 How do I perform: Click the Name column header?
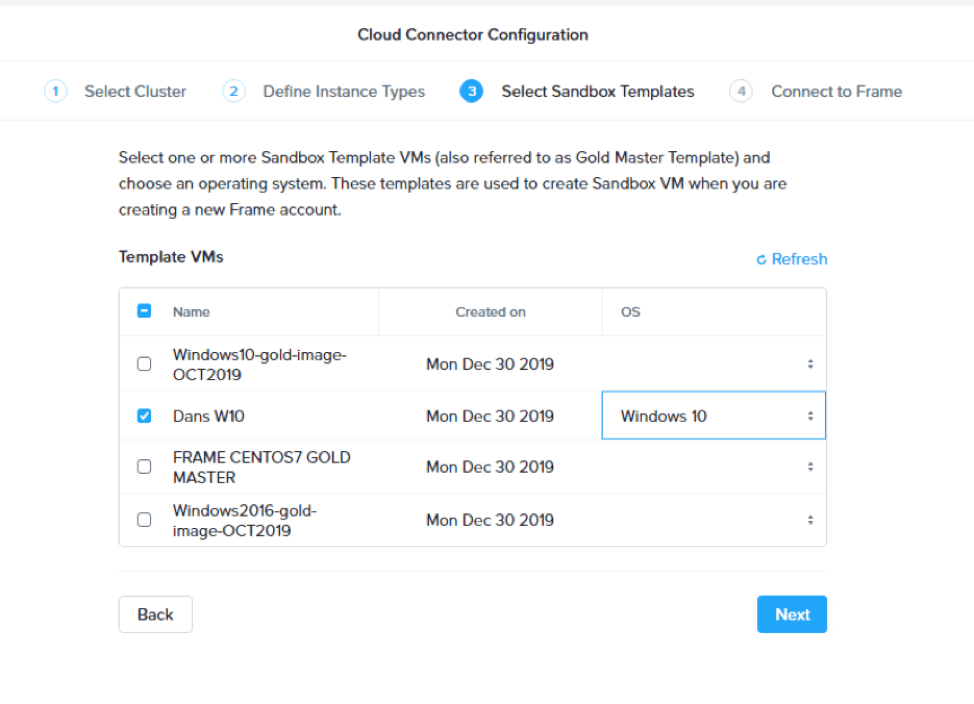click(x=191, y=312)
